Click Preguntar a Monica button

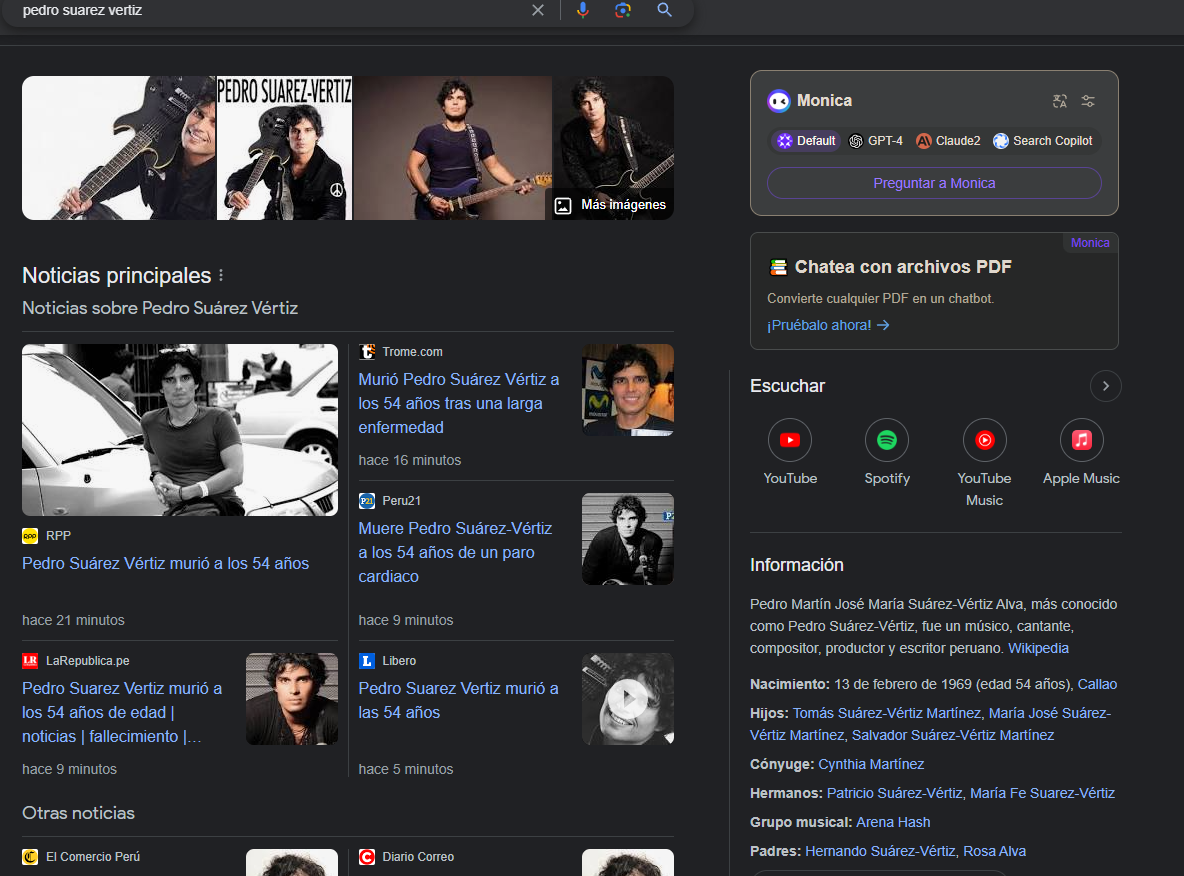[934, 183]
